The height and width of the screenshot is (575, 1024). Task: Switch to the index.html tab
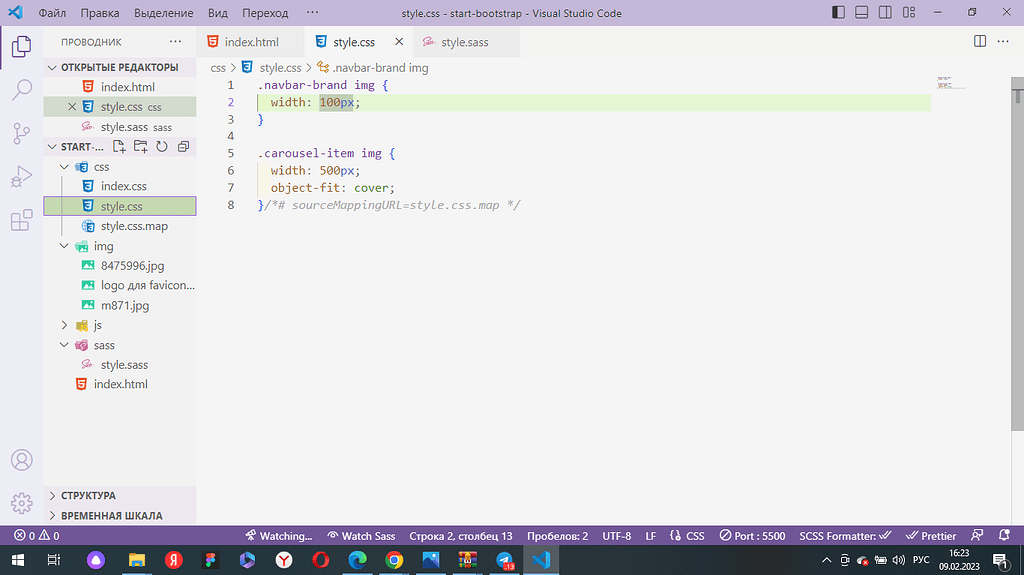click(x=250, y=42)
